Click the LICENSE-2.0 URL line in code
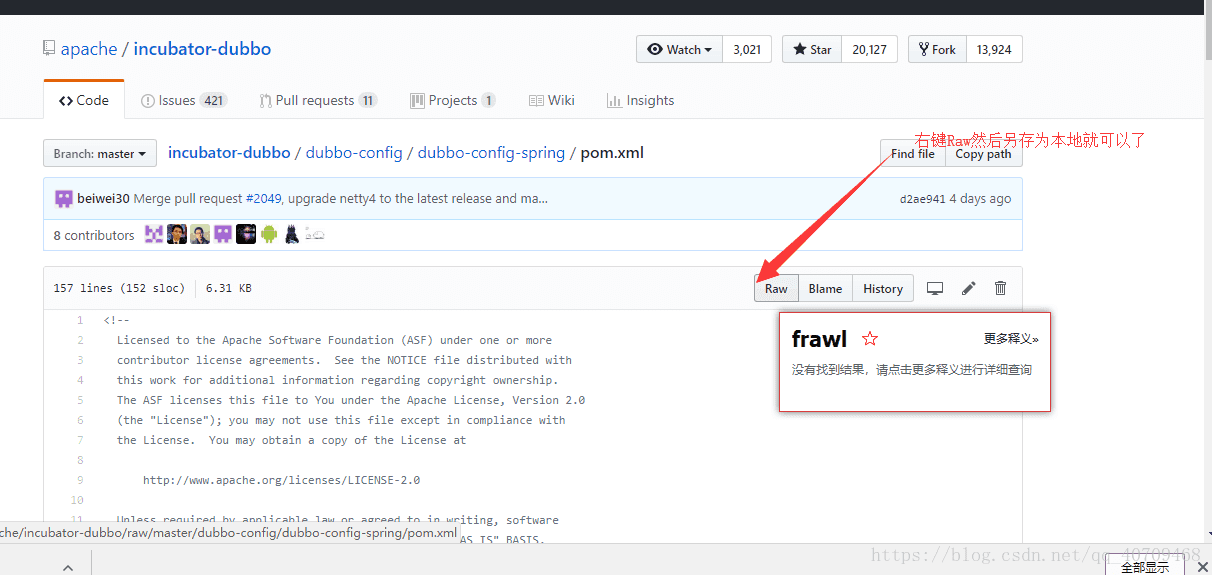 (281, 480)
